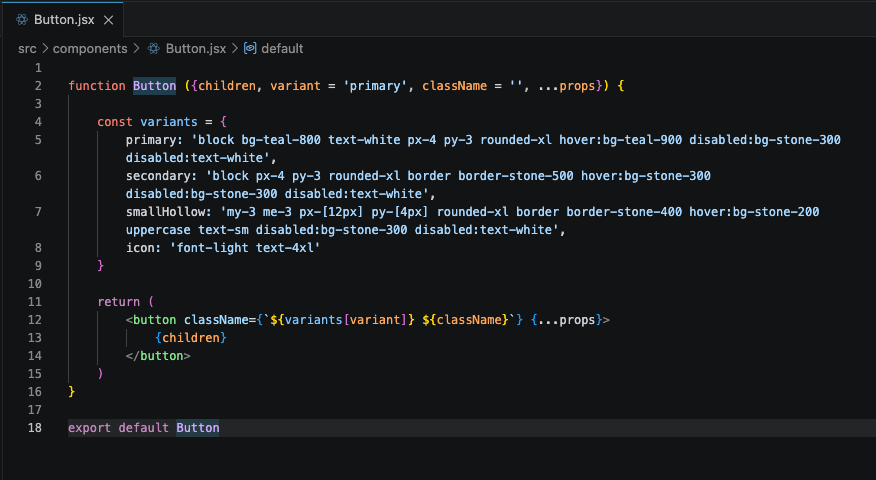
Task: Click the 'primary' default string on line 2
Action: tap(375, 86)
